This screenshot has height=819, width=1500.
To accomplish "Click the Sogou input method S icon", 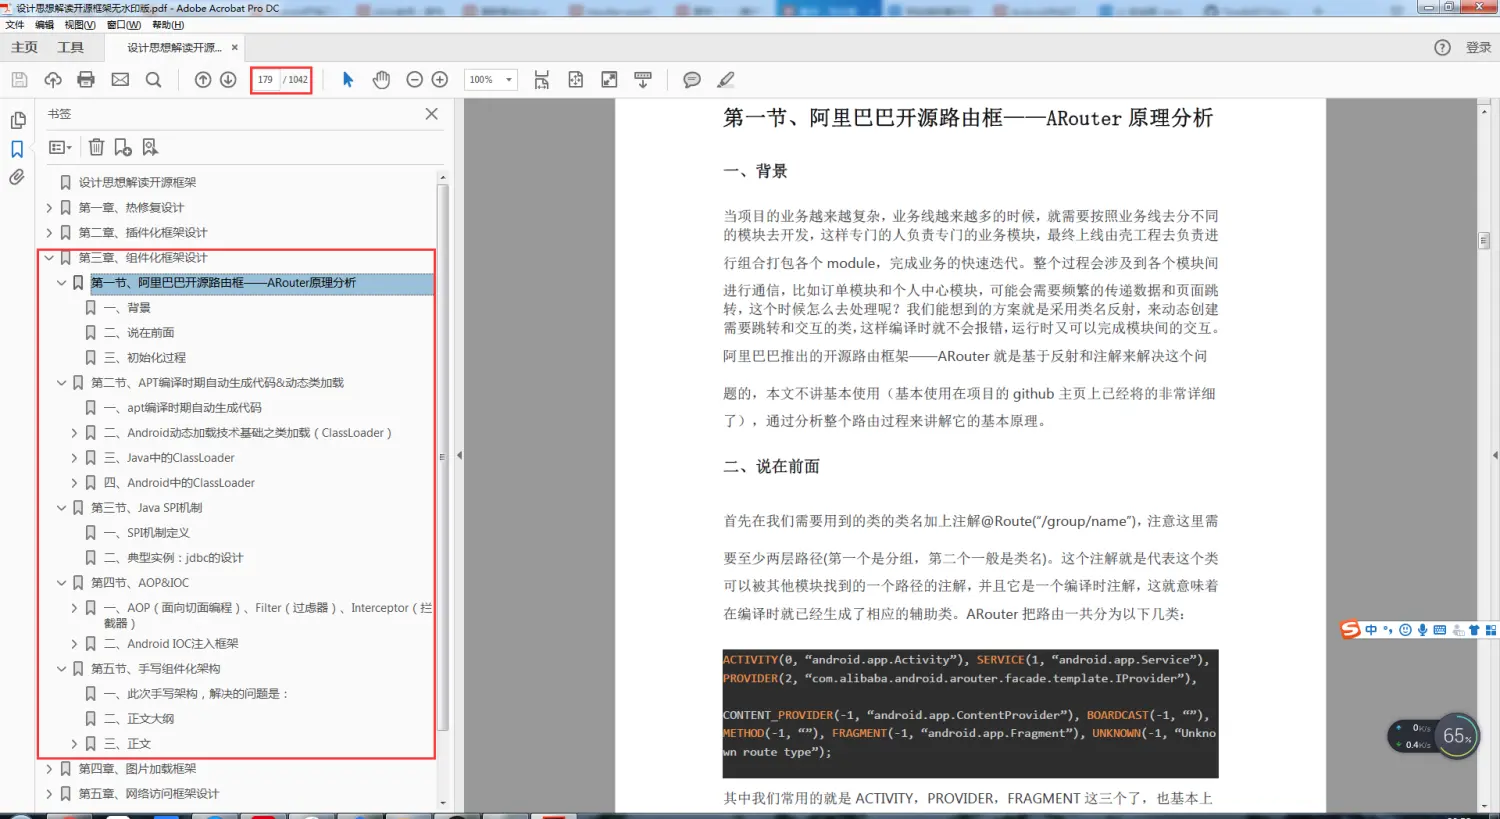I will click(x=1351, y=629).
